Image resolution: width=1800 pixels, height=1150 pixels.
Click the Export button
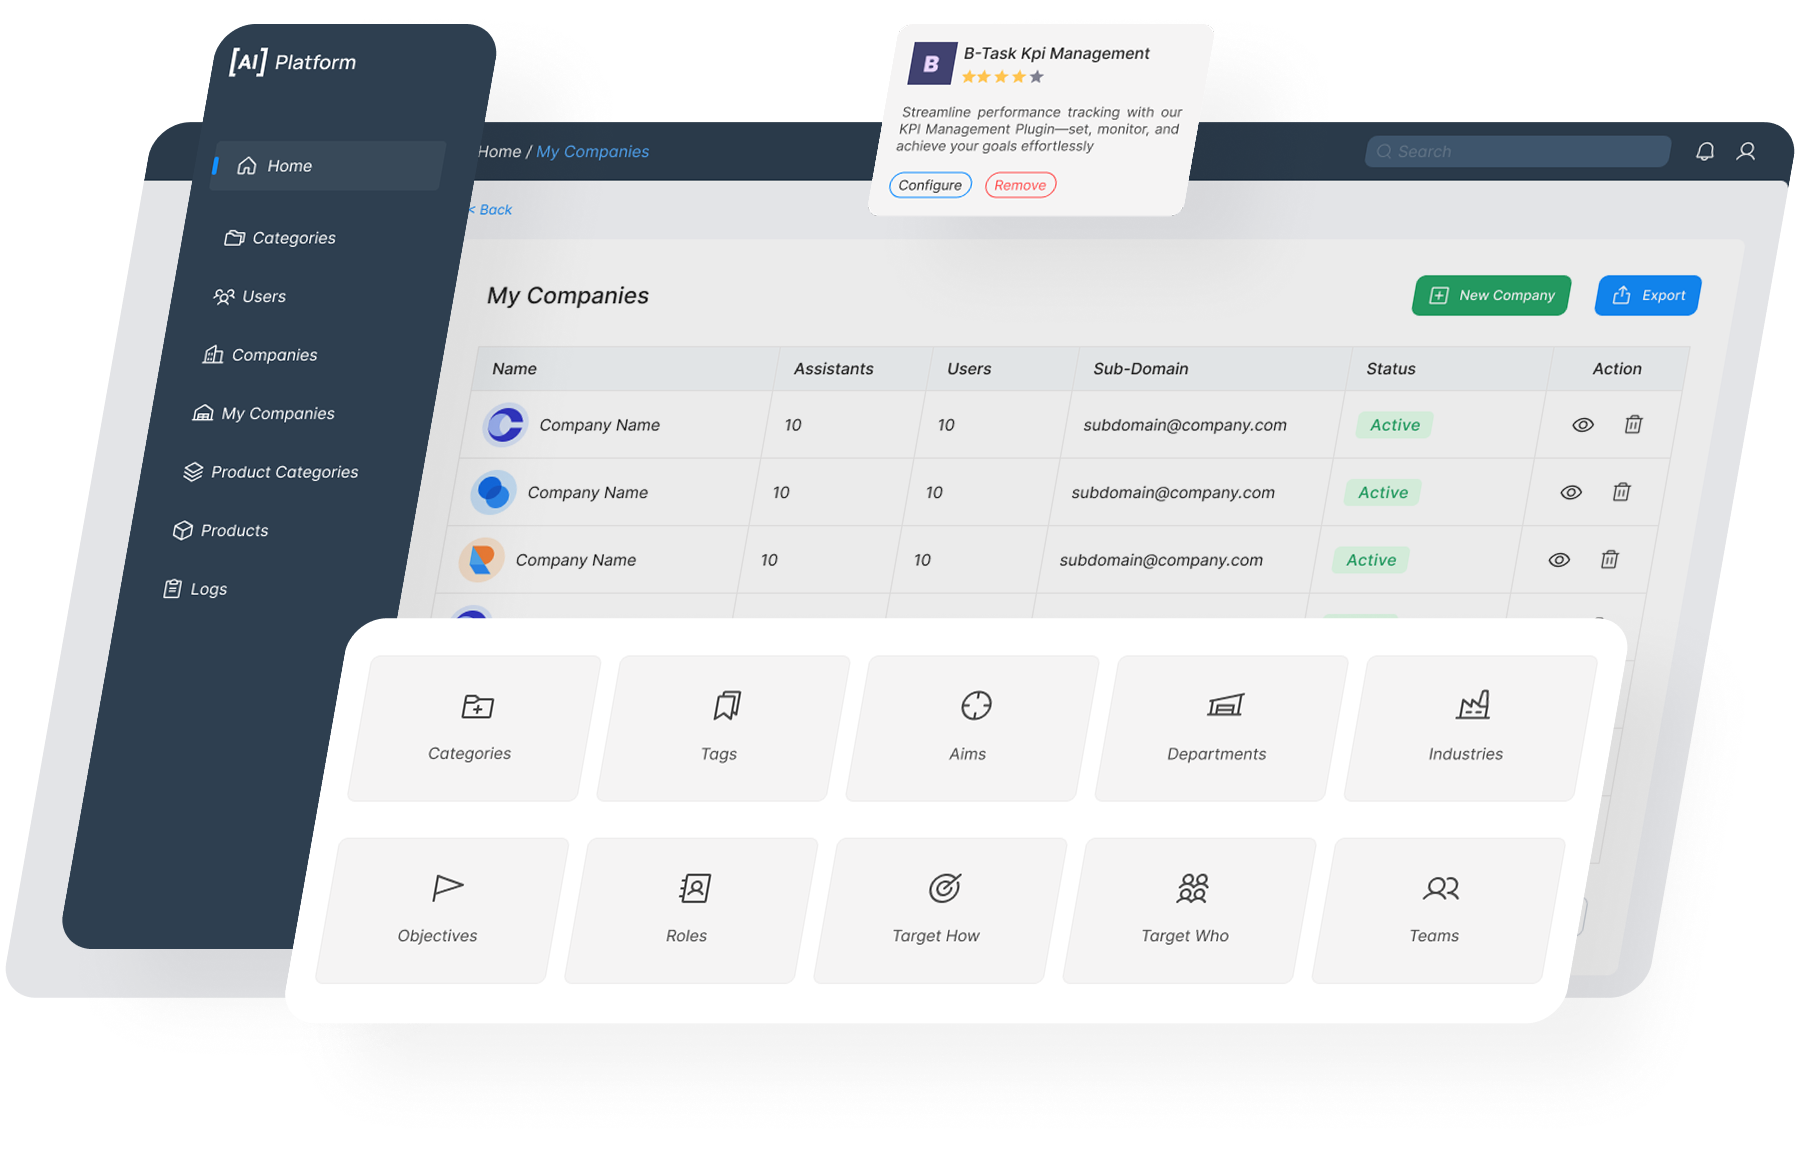1648,295
